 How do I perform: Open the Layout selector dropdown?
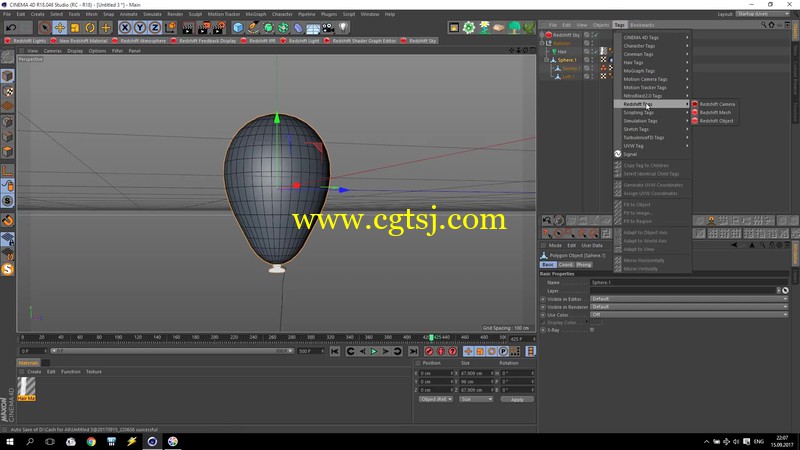click(x=765, y=14)
